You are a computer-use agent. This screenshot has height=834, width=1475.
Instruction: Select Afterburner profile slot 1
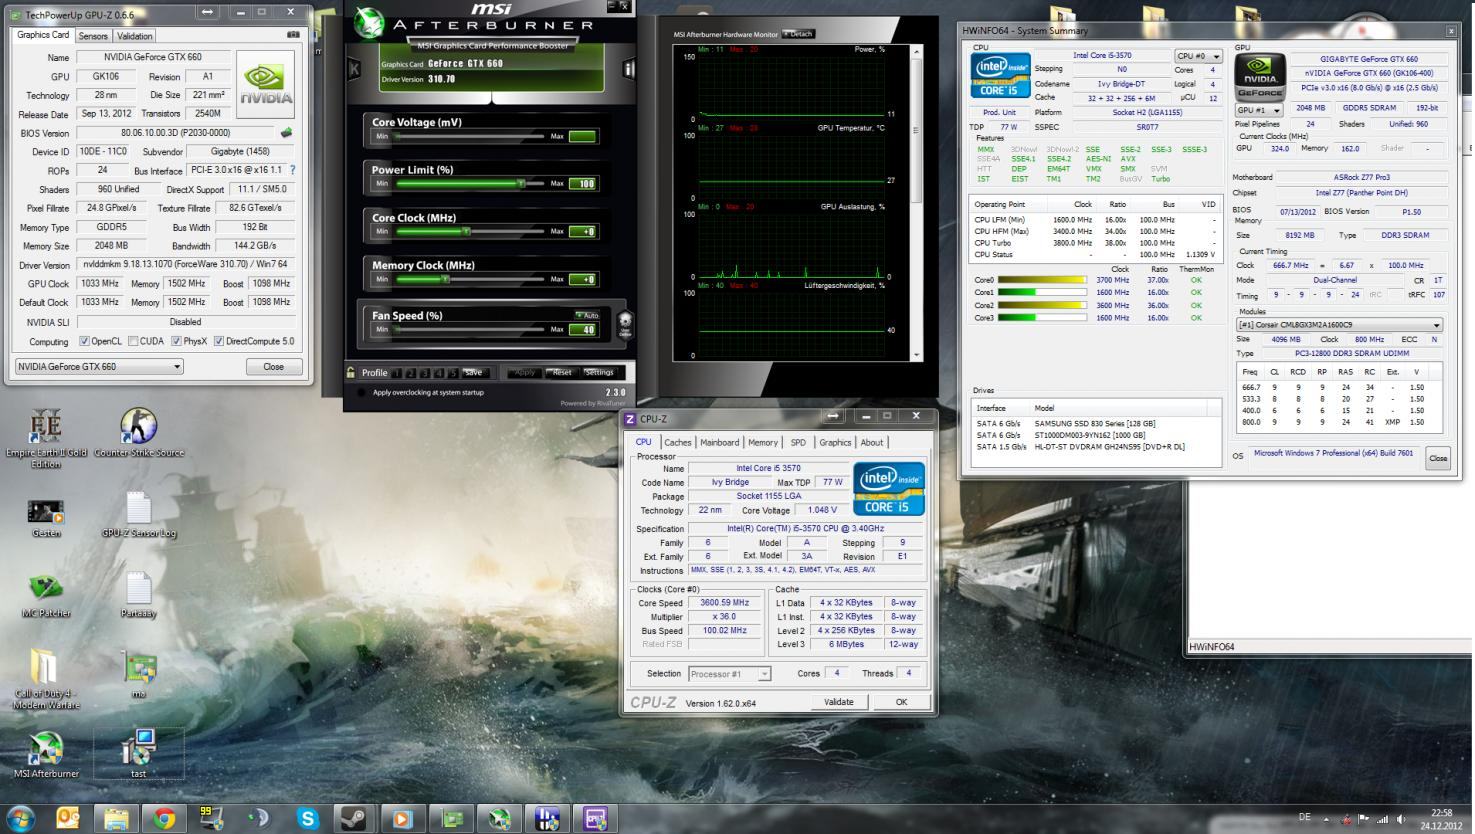point(397,373)
